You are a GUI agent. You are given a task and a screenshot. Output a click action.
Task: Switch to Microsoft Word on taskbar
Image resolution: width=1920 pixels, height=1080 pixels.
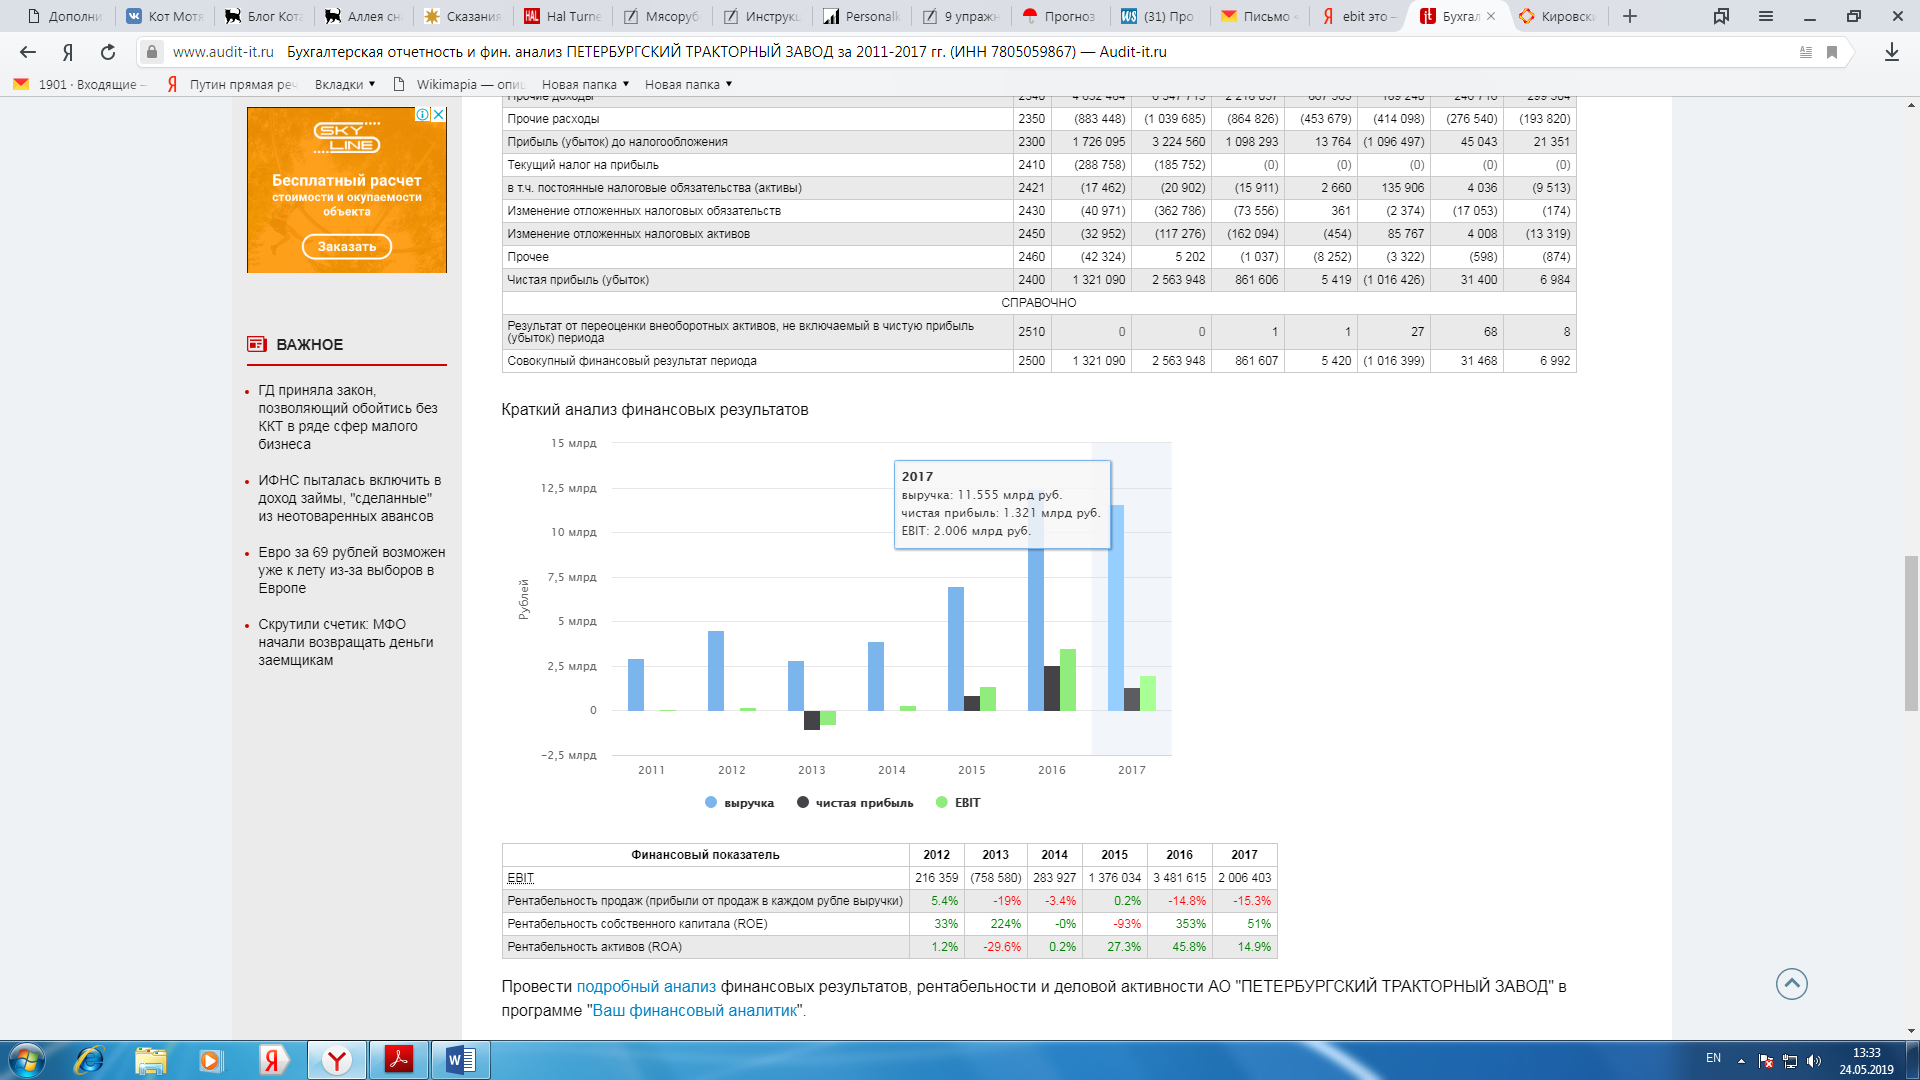(461, 1060)
